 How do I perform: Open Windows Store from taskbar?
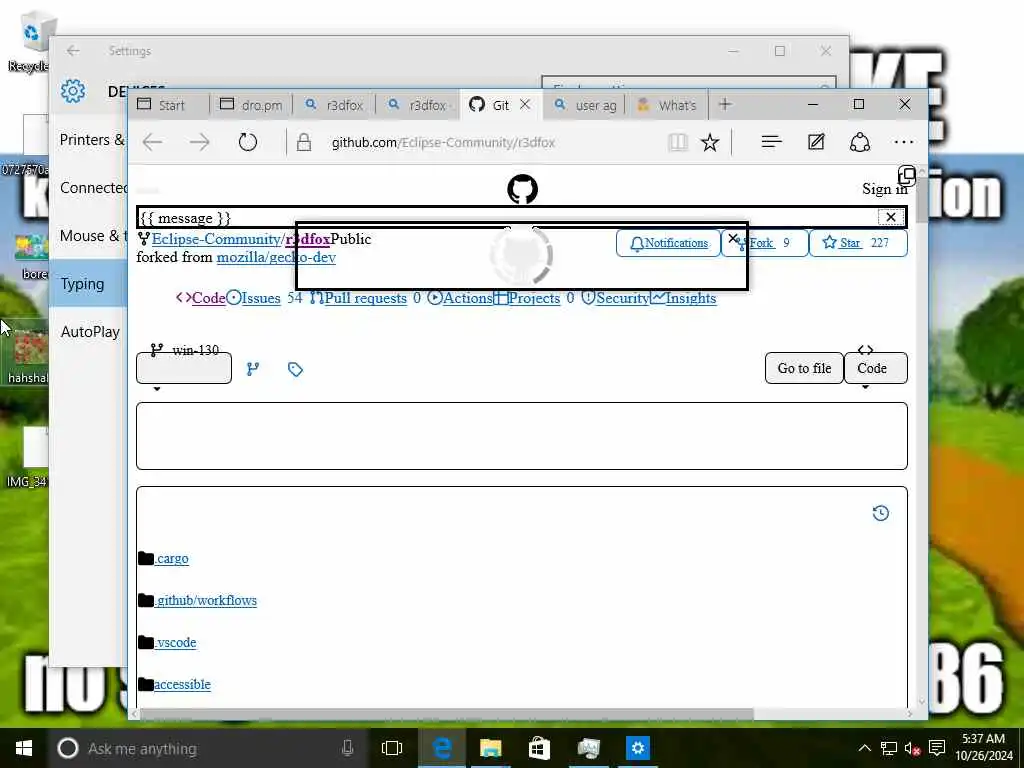pyautogui.click(x=539, y=748)
